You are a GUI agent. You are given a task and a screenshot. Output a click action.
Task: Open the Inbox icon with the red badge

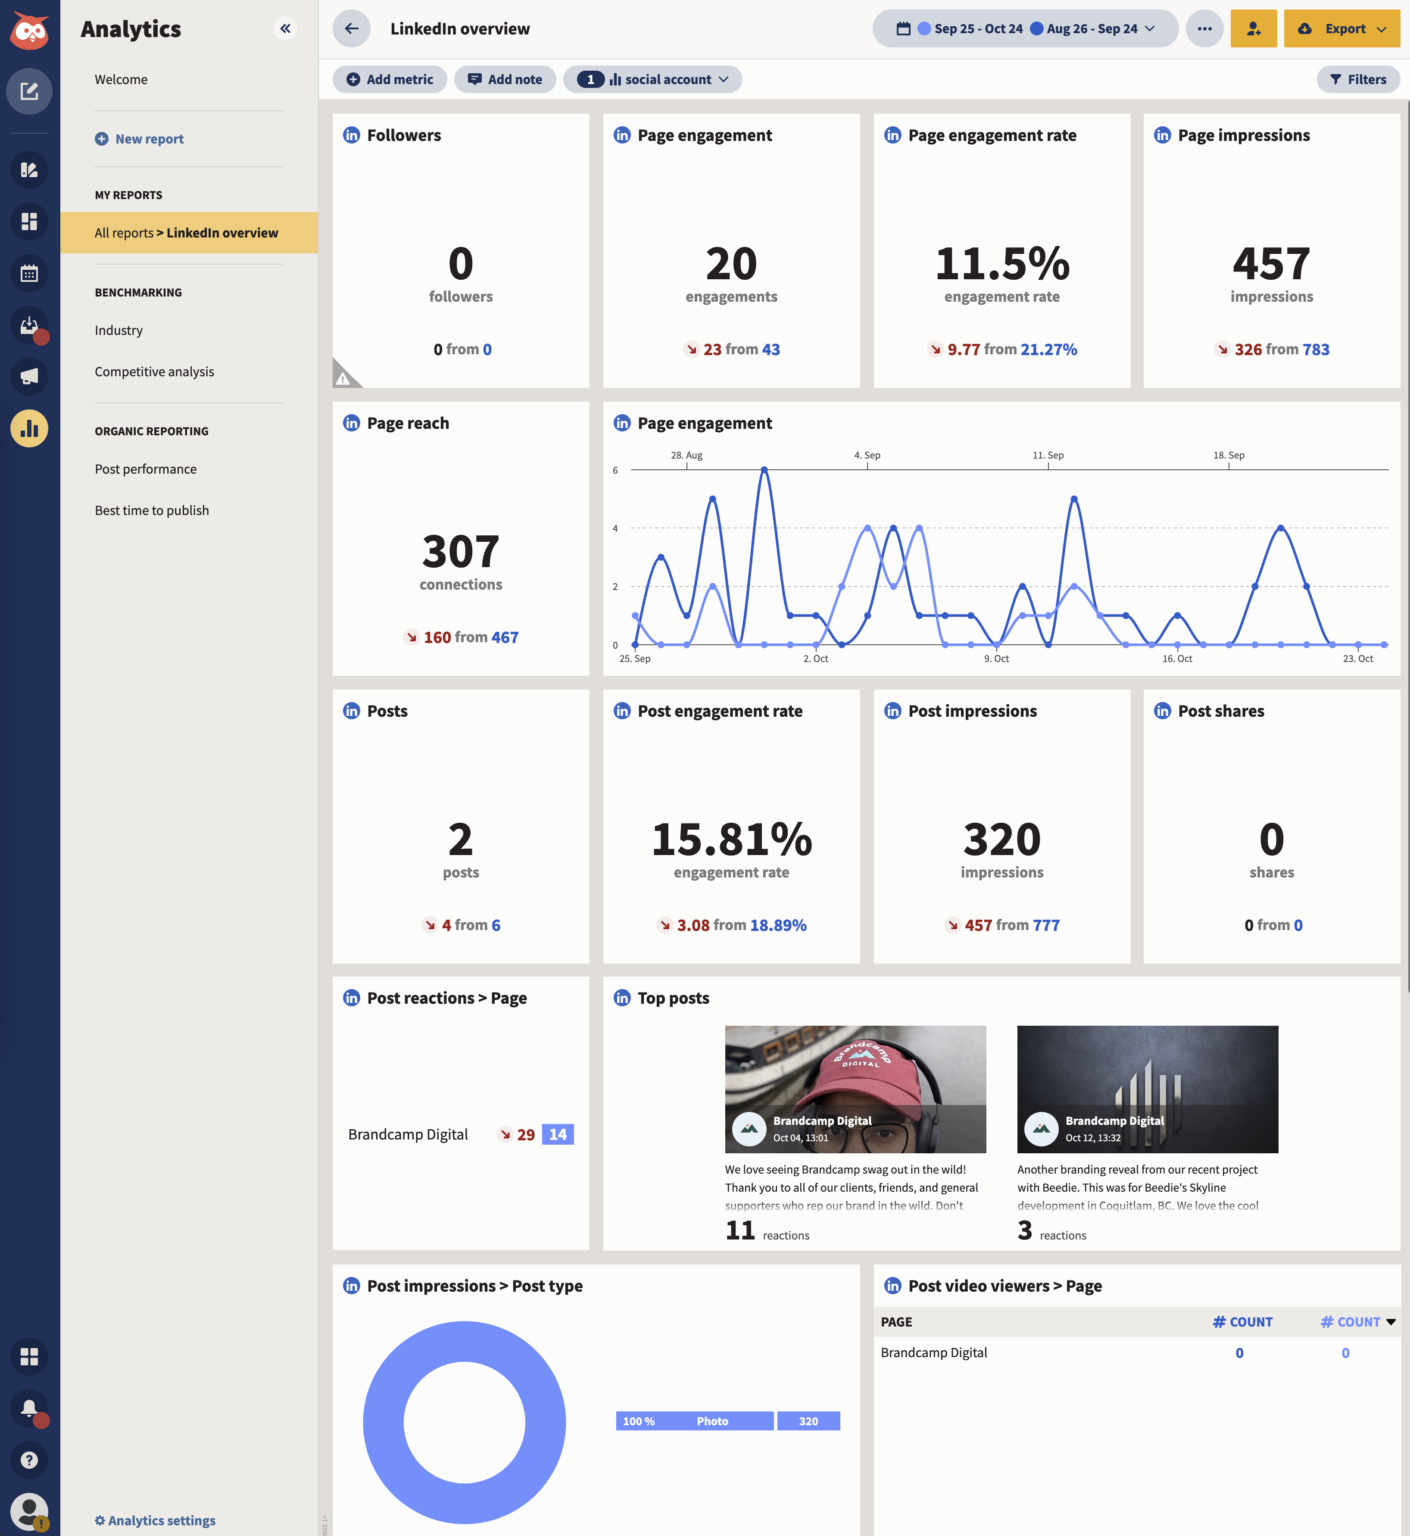[30, 325]
